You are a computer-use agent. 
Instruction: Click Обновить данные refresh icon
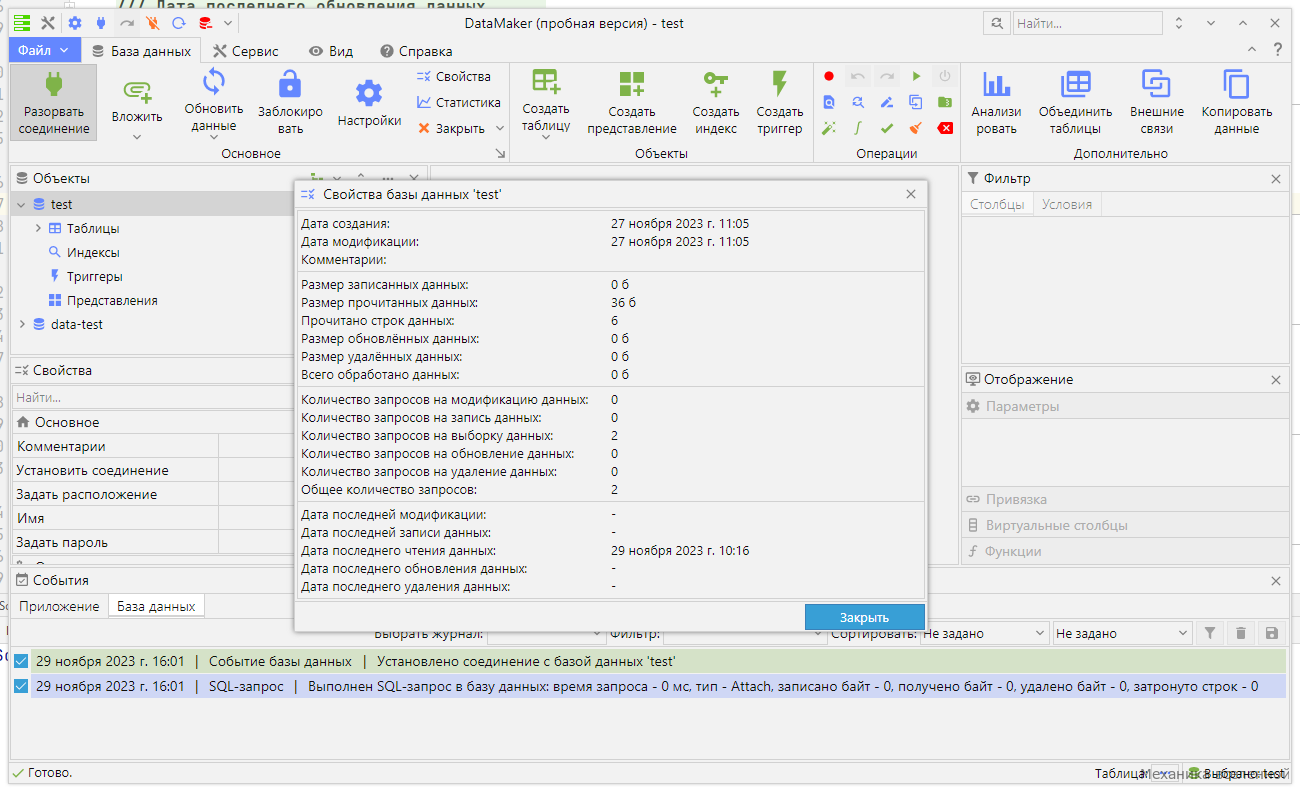click(214, 82)
